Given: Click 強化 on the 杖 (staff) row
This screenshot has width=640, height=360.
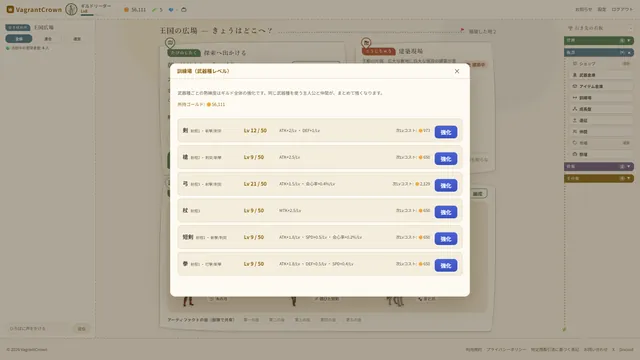Looking at the screenshot, I should (x=446, y=212).
